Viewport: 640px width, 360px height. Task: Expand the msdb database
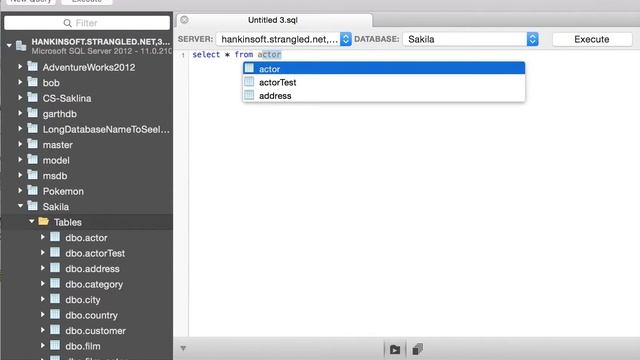click(x=20, y=175)
